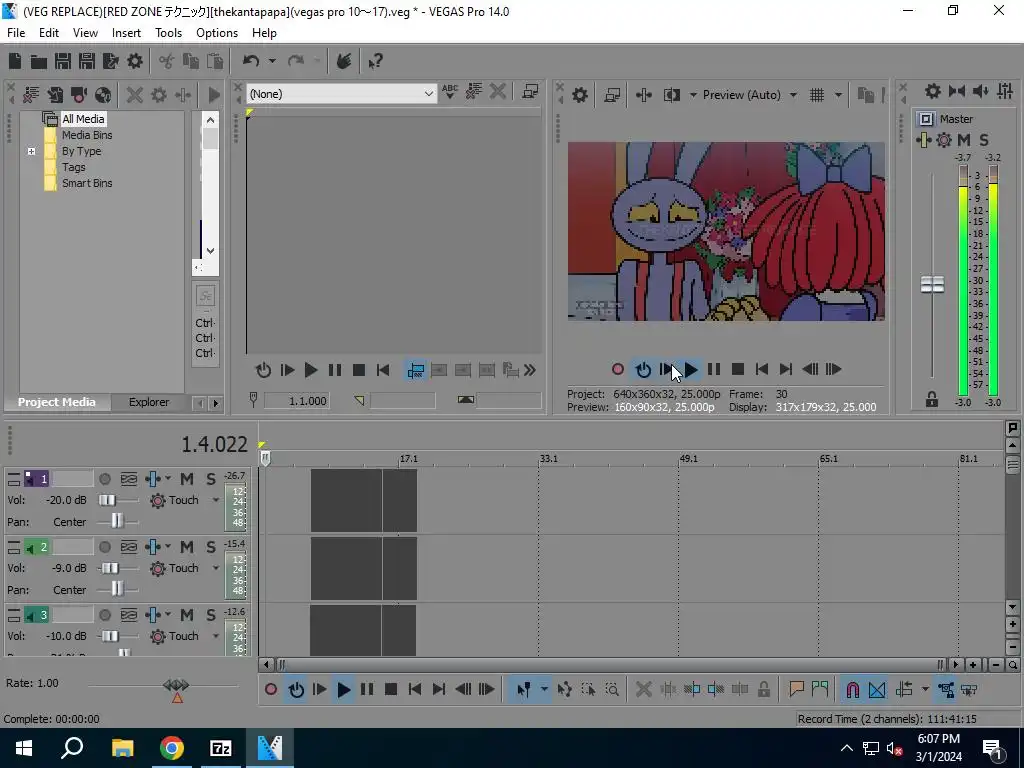1024x768 pixels.
Task: Toggle loop playback in the preview window
Action: [x=643, y=370]
